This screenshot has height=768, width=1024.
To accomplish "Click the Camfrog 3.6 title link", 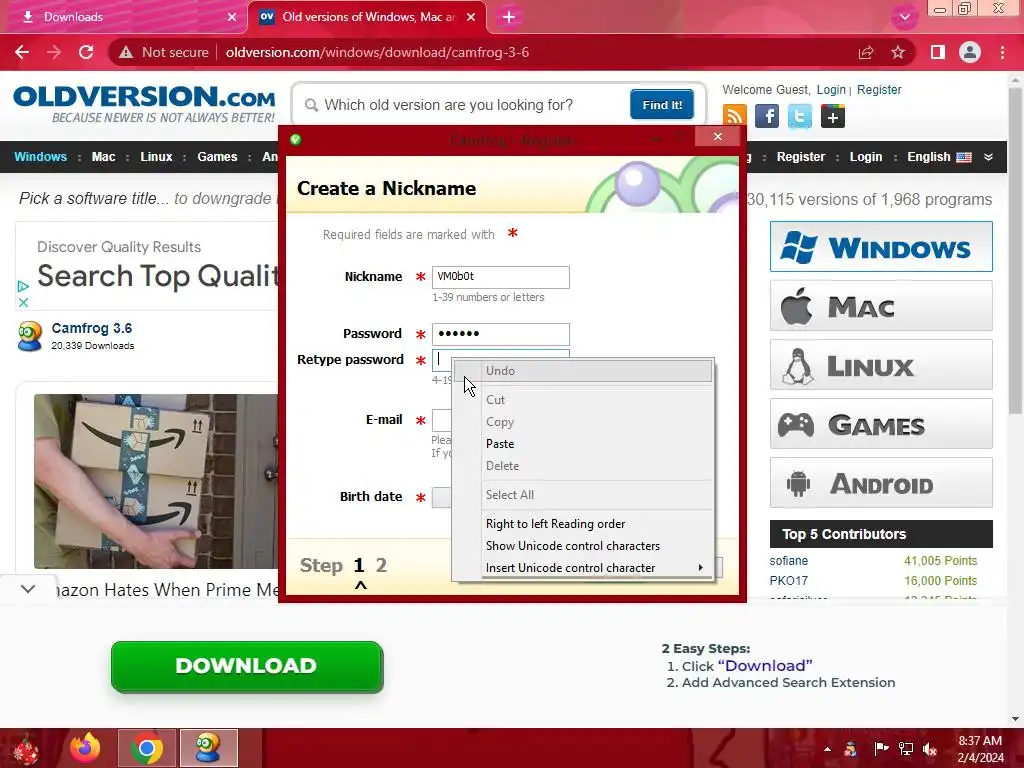I will pos(91,328).
